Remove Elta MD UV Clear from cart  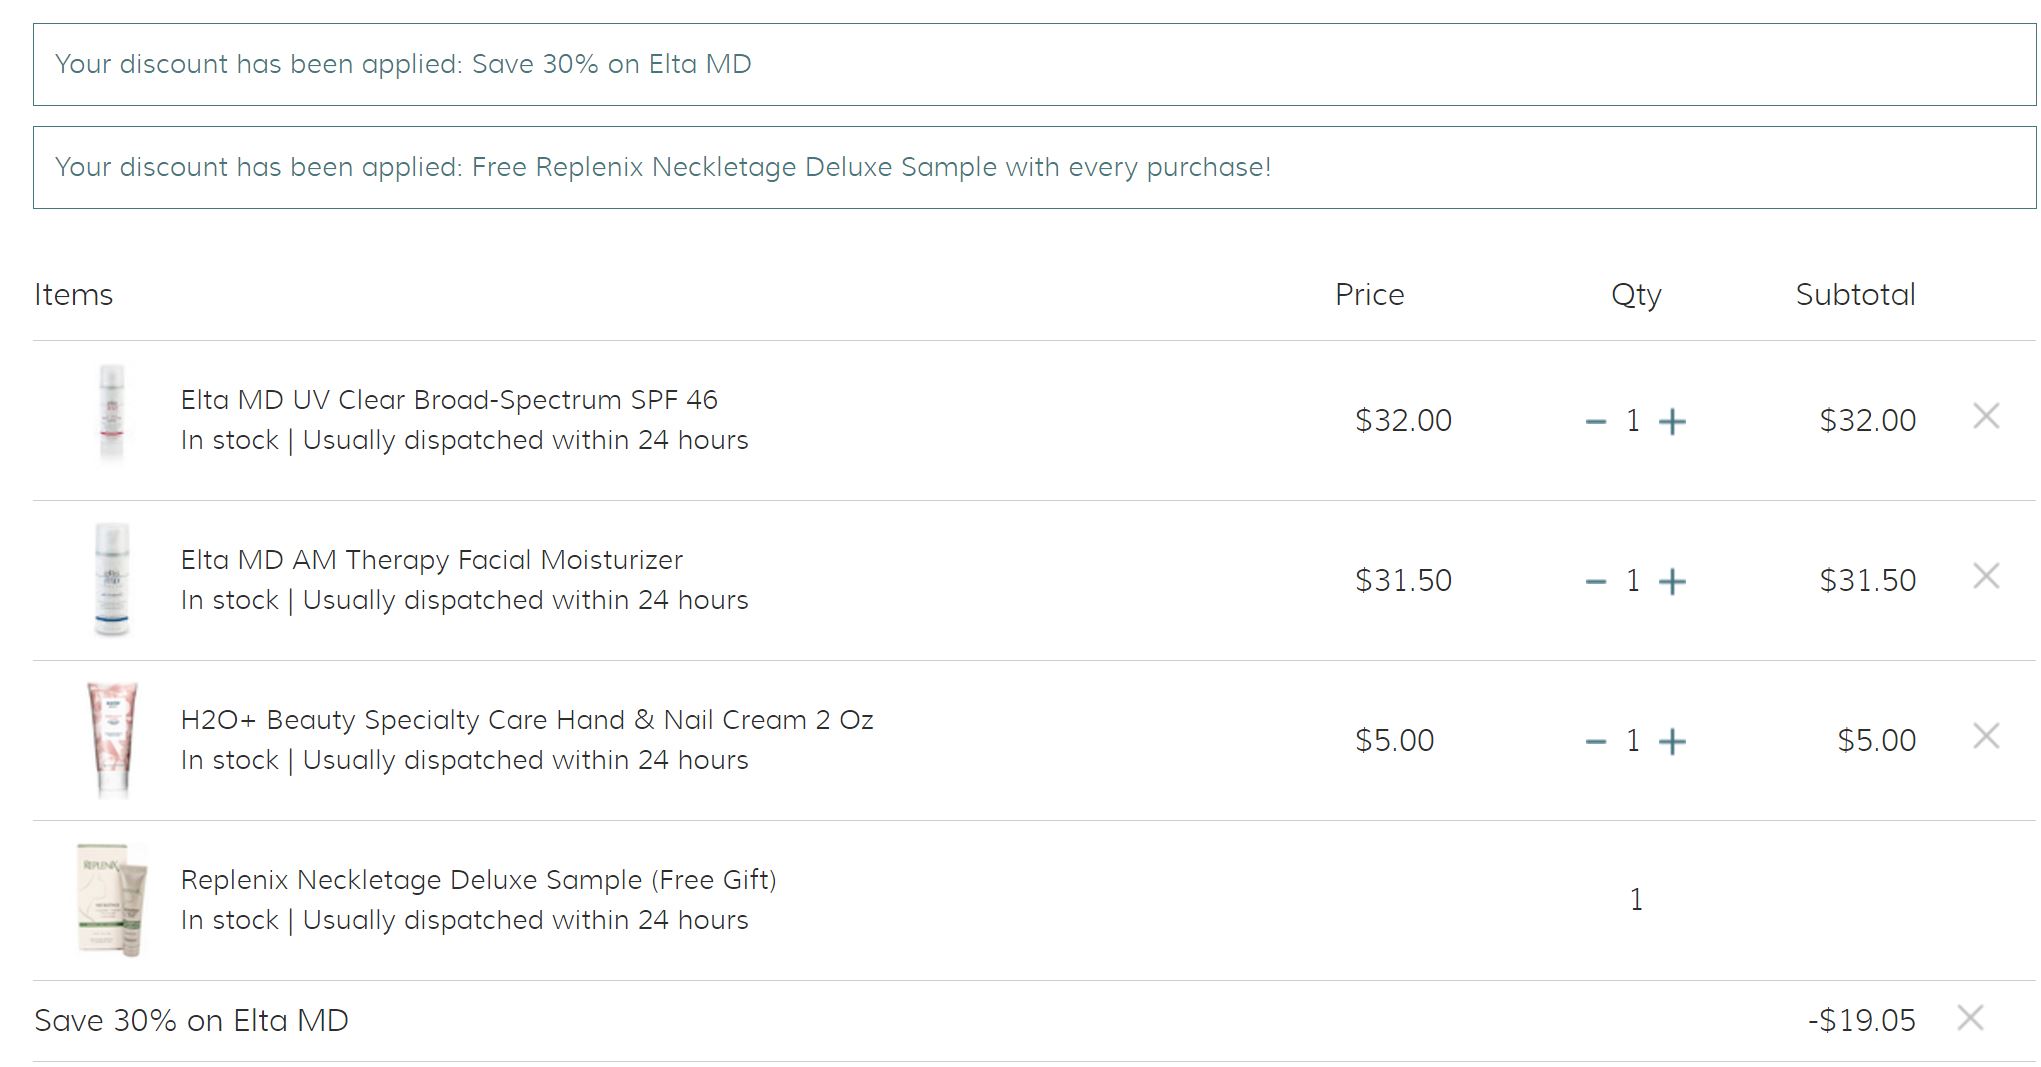1986,416
